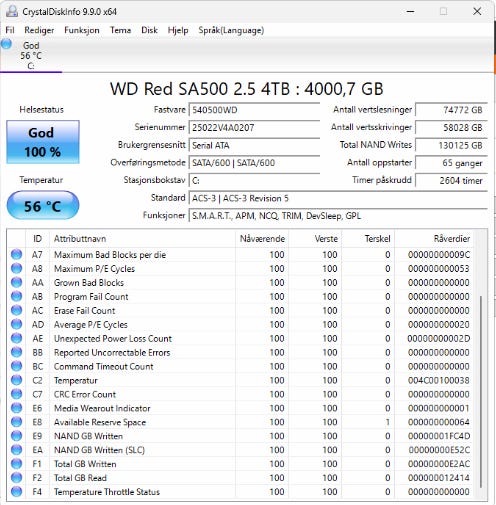Click the status icon for Unexpected Power Loss Count
Viewport: 496px width, 505px height.
16,338
